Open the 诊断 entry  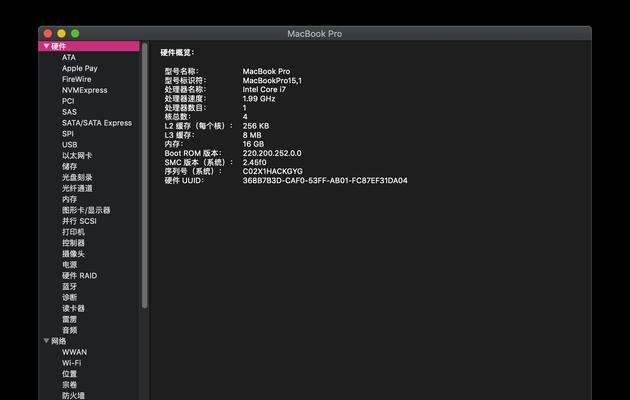pyautogui.click(x=69, y=297)
